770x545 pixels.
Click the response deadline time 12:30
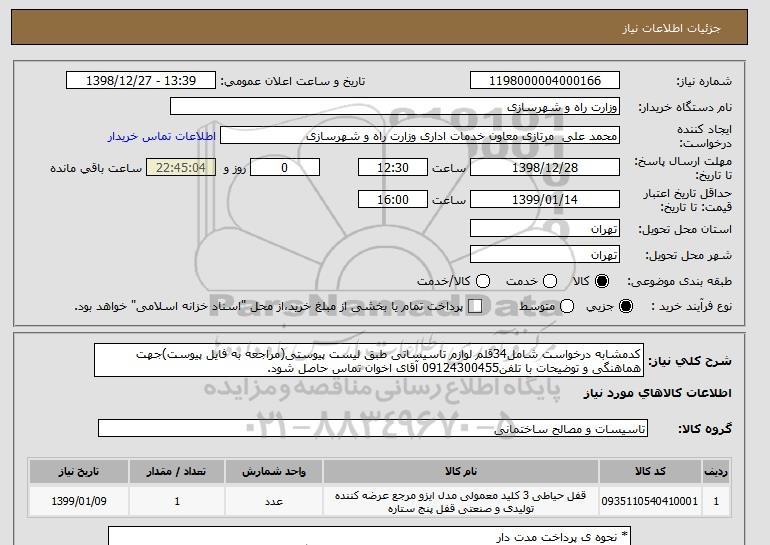(x=393, y=167)
